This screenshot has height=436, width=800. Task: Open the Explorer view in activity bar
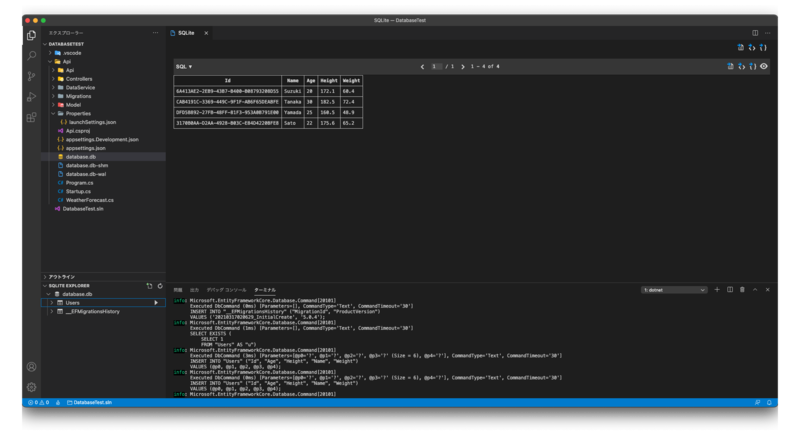point(32,35)
